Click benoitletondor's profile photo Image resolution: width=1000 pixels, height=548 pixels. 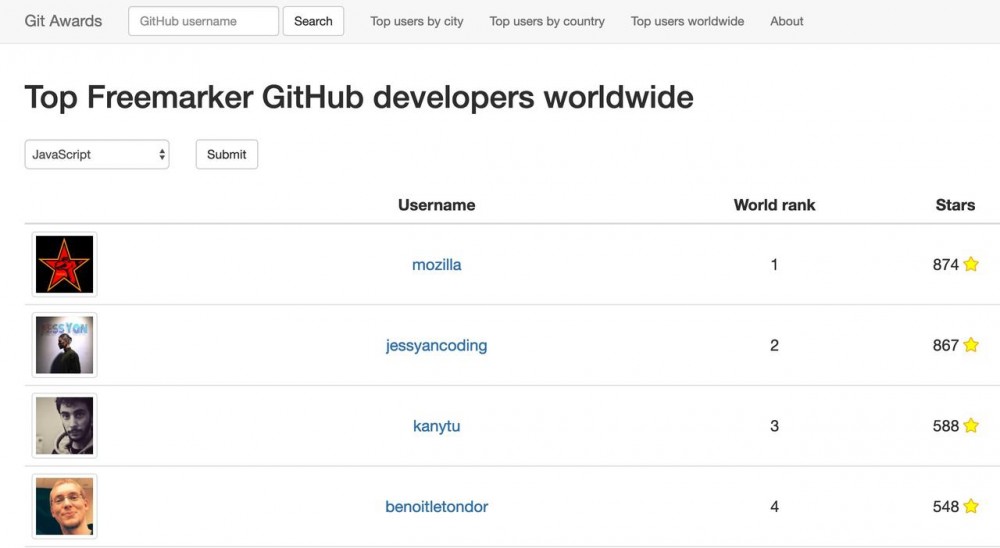pyautogui.click(x=64, y=507)
